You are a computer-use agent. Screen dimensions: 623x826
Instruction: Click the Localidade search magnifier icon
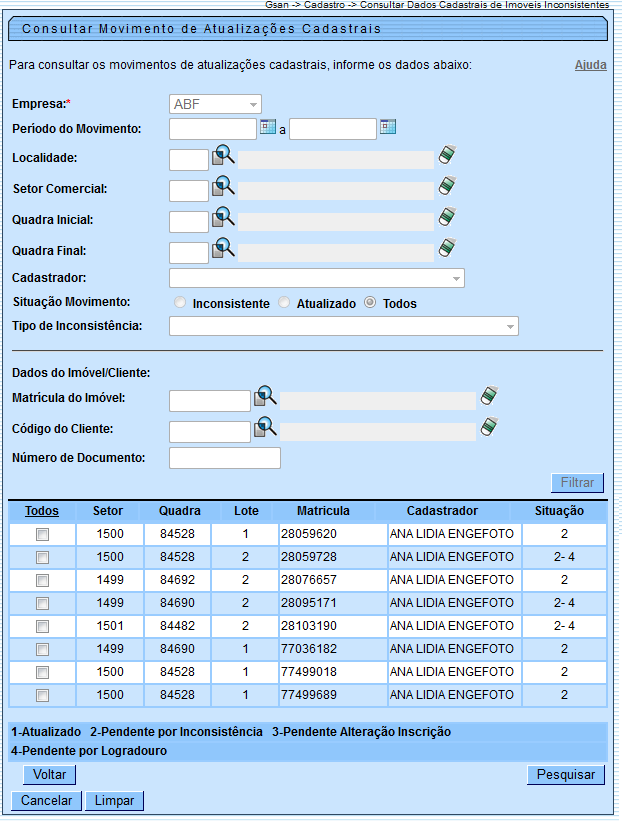(222, 156)
